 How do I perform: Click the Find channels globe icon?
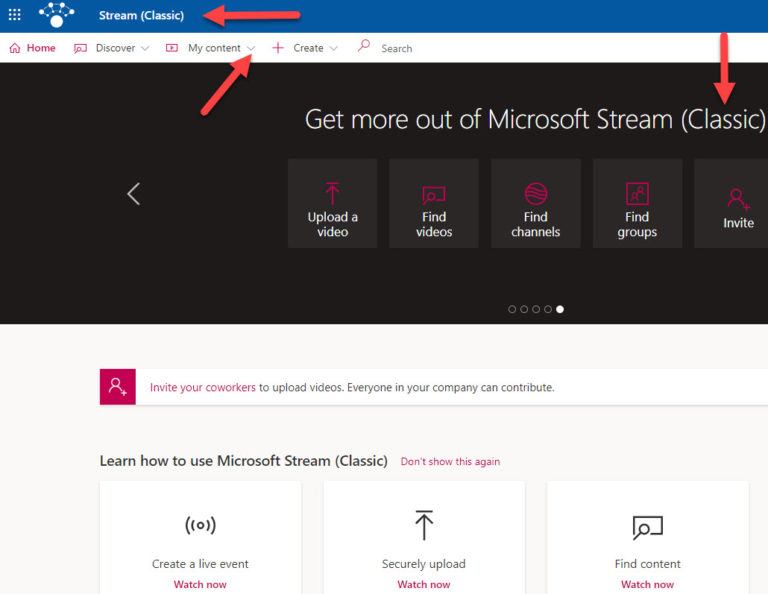(536, 194)
